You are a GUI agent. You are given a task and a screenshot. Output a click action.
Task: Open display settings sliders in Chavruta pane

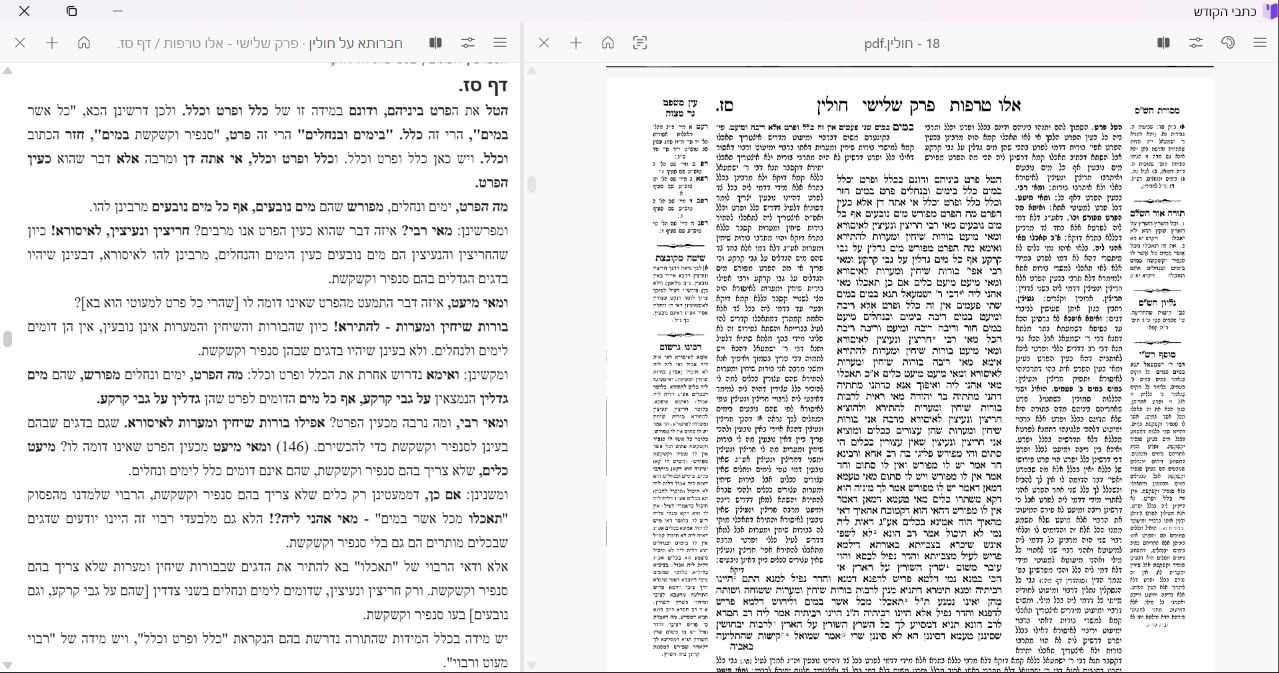click(468, 43)
